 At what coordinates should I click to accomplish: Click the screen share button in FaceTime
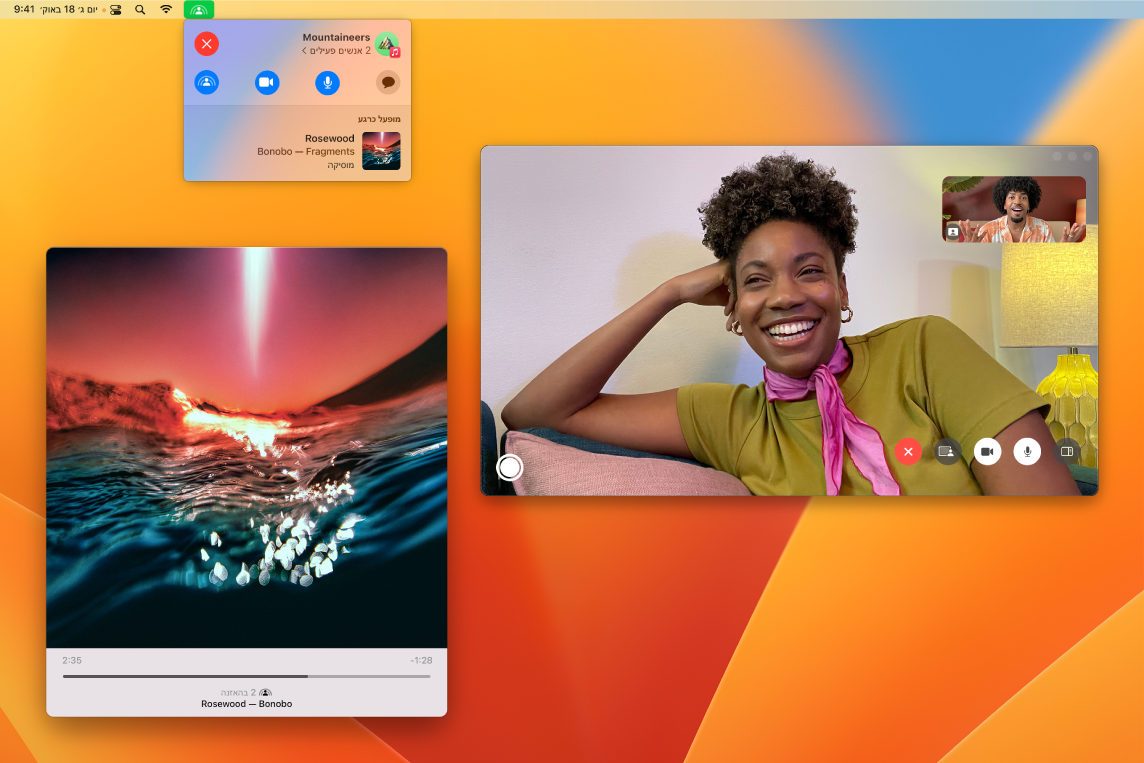click(947, 452)
